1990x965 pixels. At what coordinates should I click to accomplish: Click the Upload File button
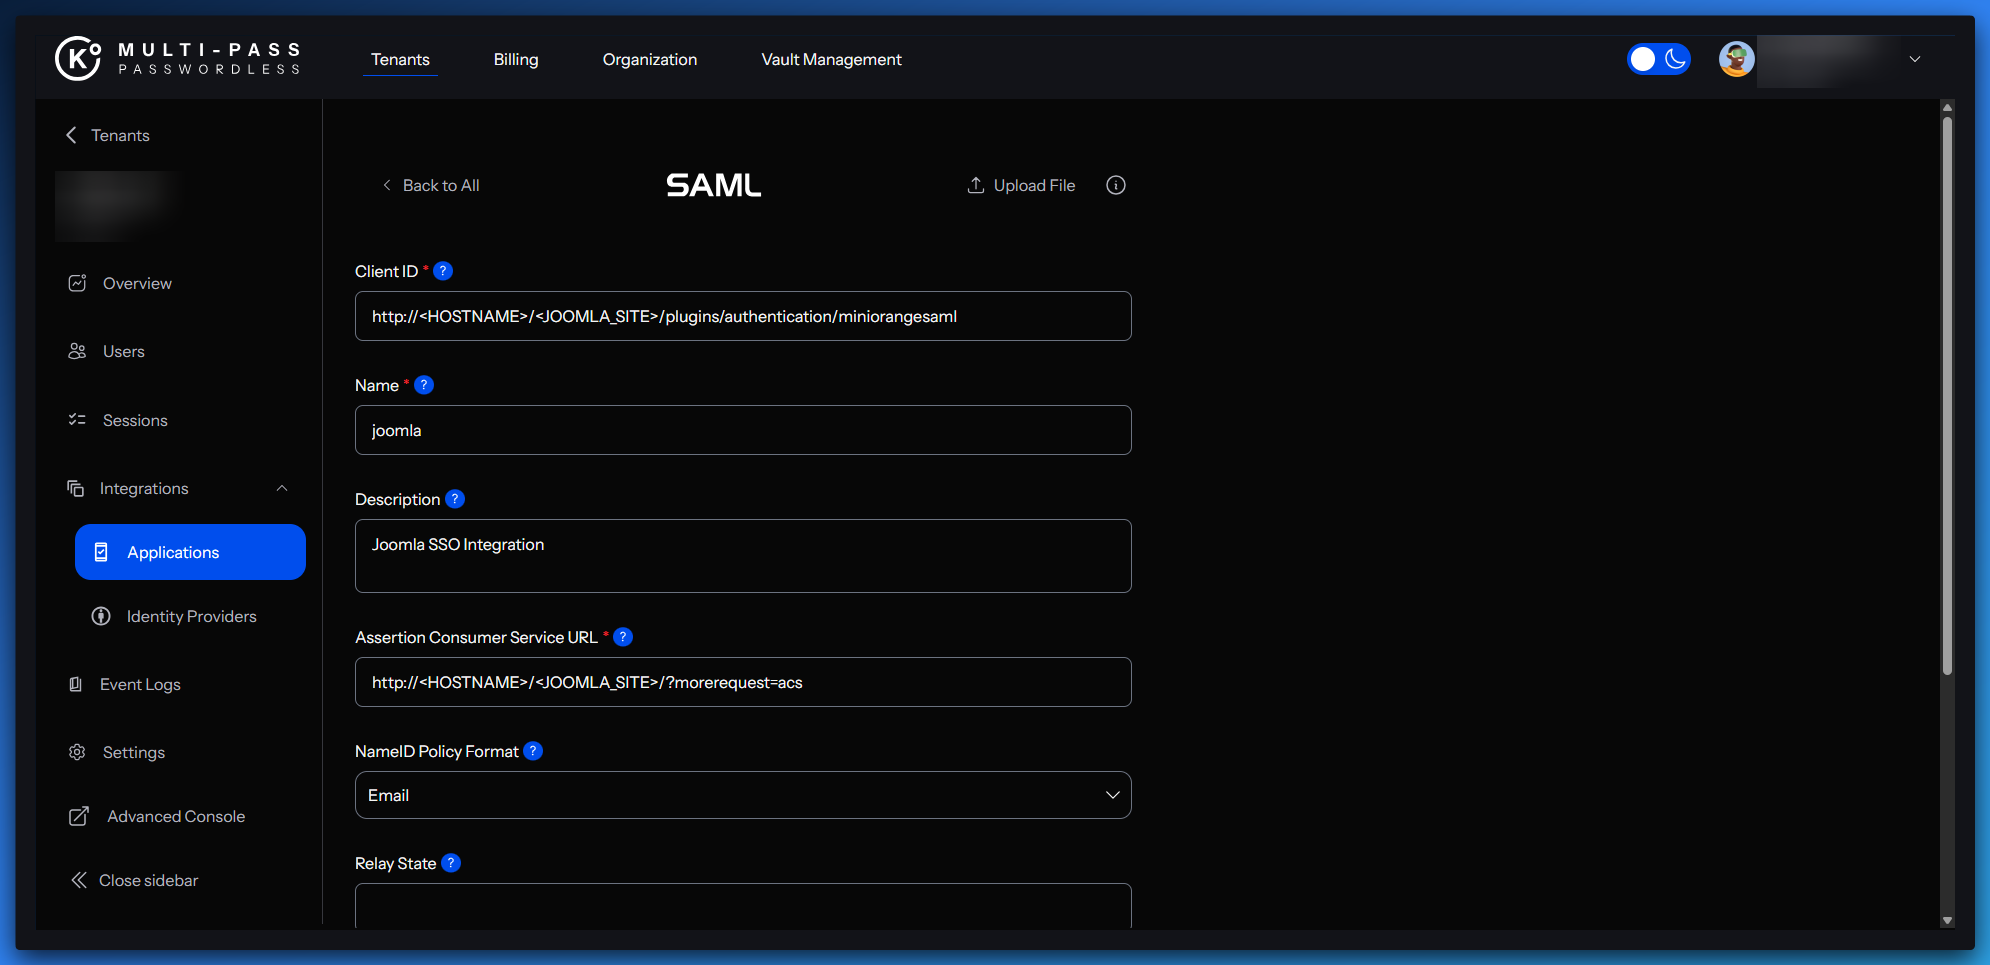point(1021,185)
